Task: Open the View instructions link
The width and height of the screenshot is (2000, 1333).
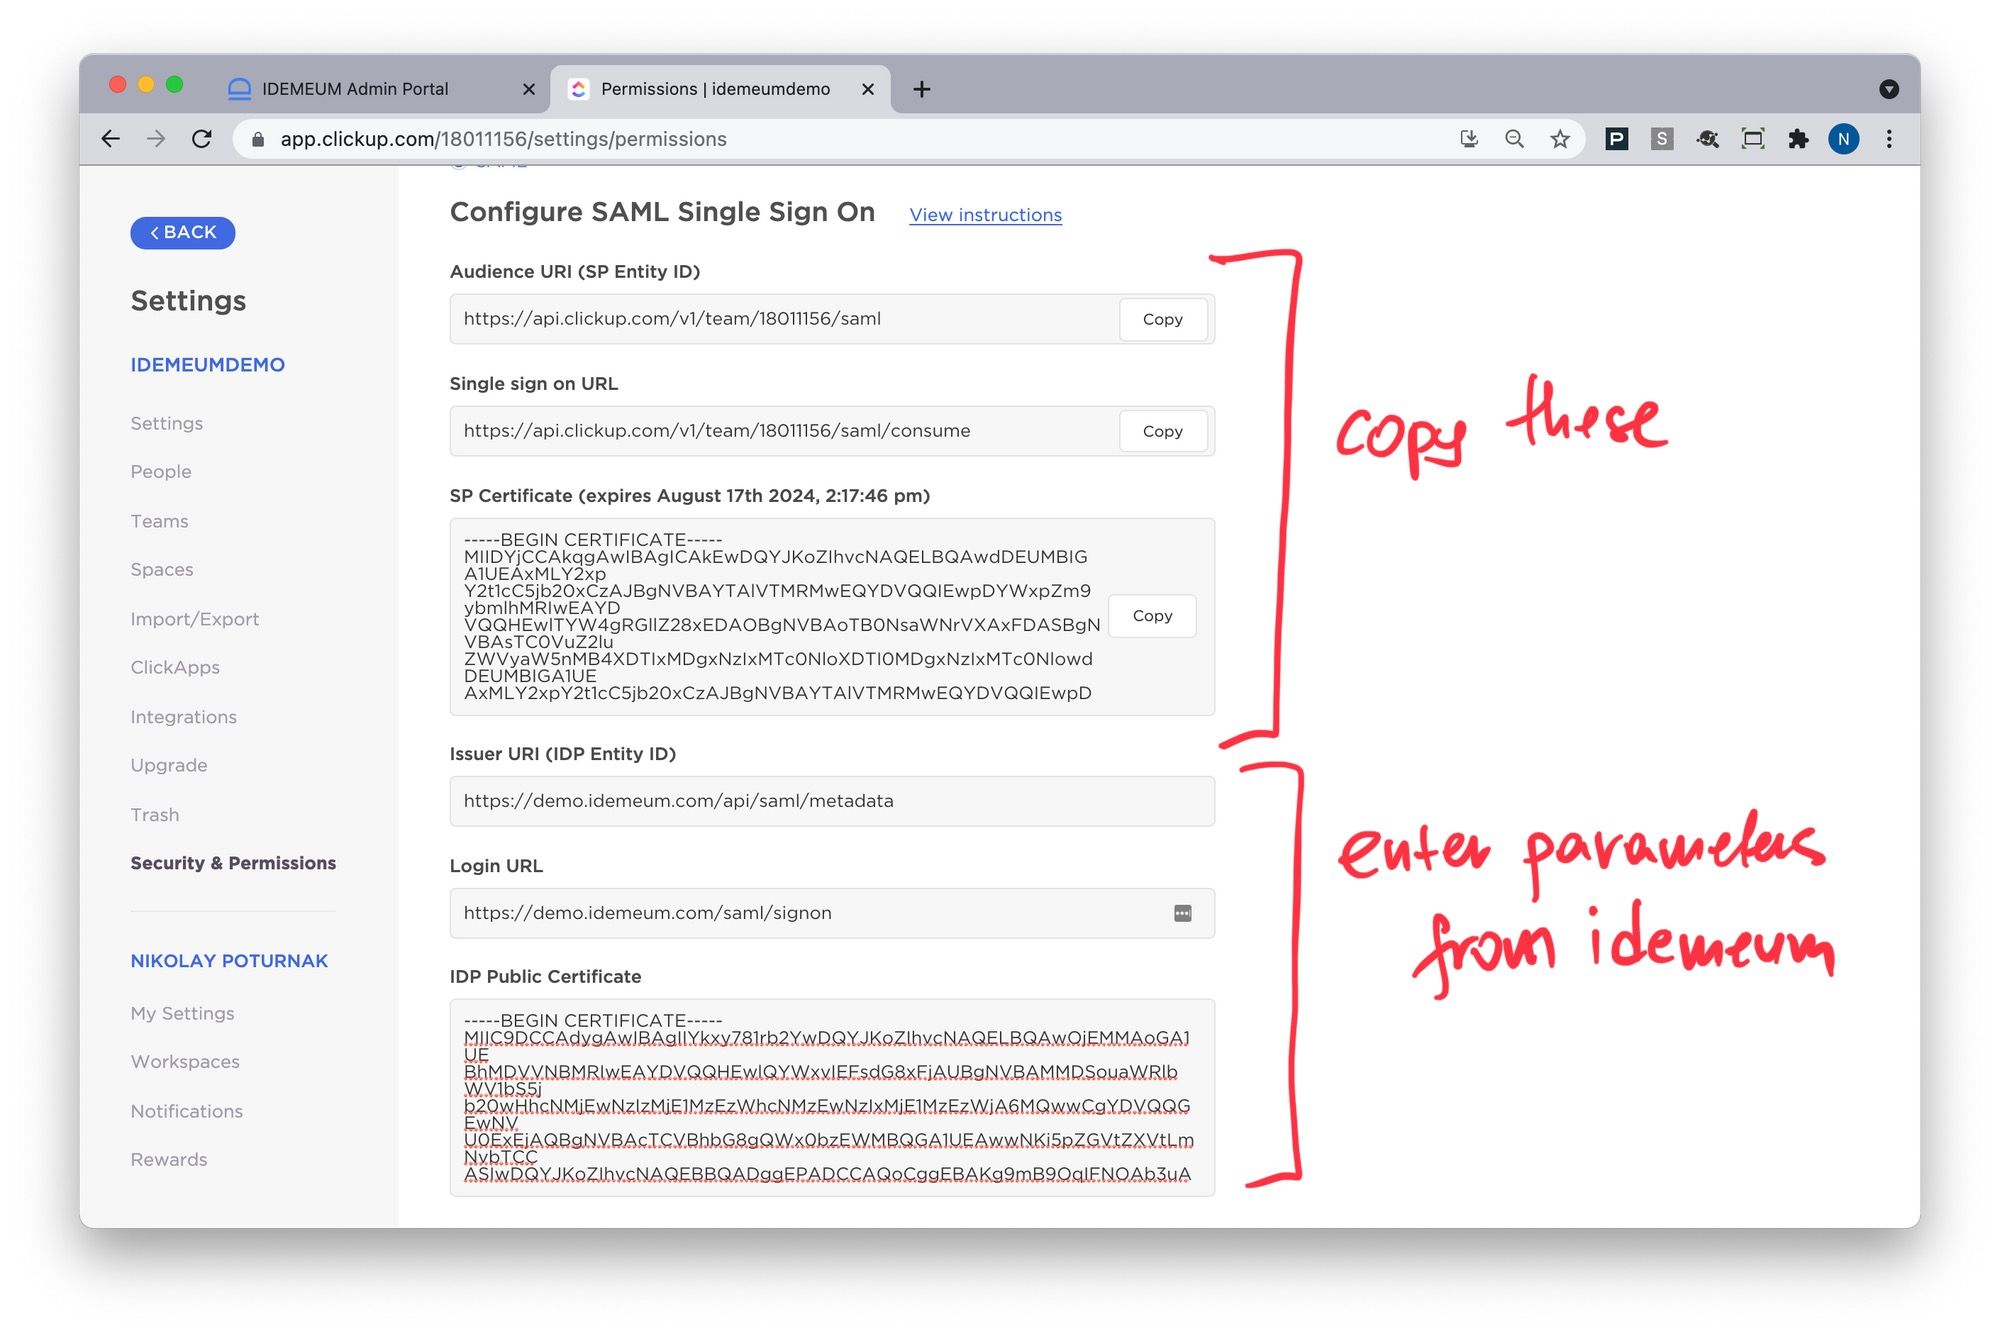Action: coord(985,215)
